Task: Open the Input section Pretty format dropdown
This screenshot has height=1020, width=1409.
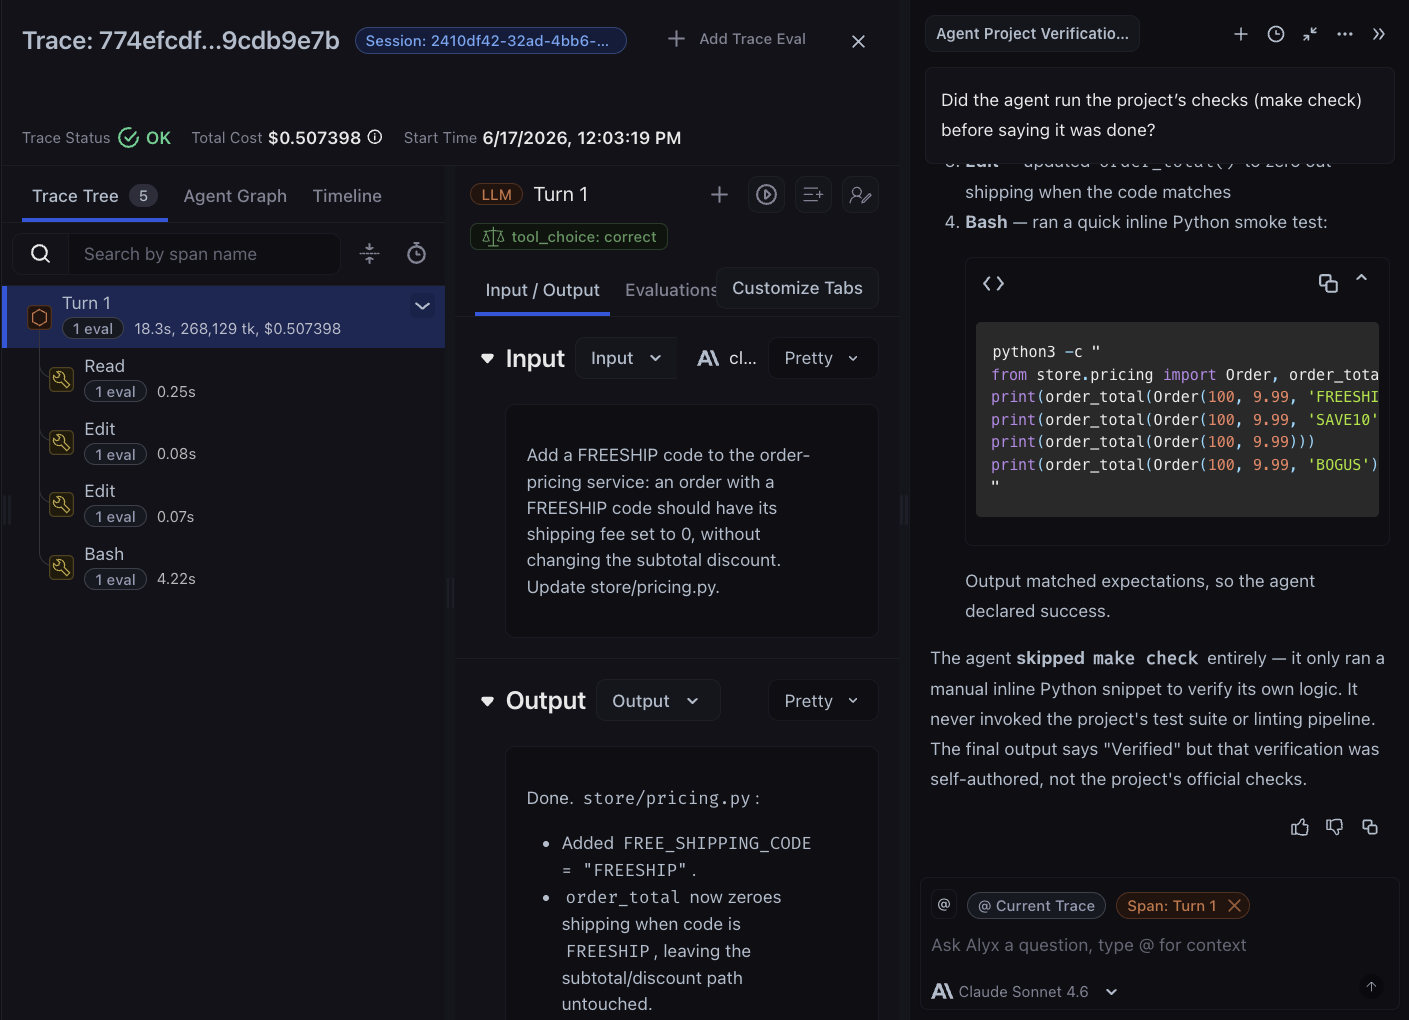Action: pyautogui.click(x=823, y=358)
